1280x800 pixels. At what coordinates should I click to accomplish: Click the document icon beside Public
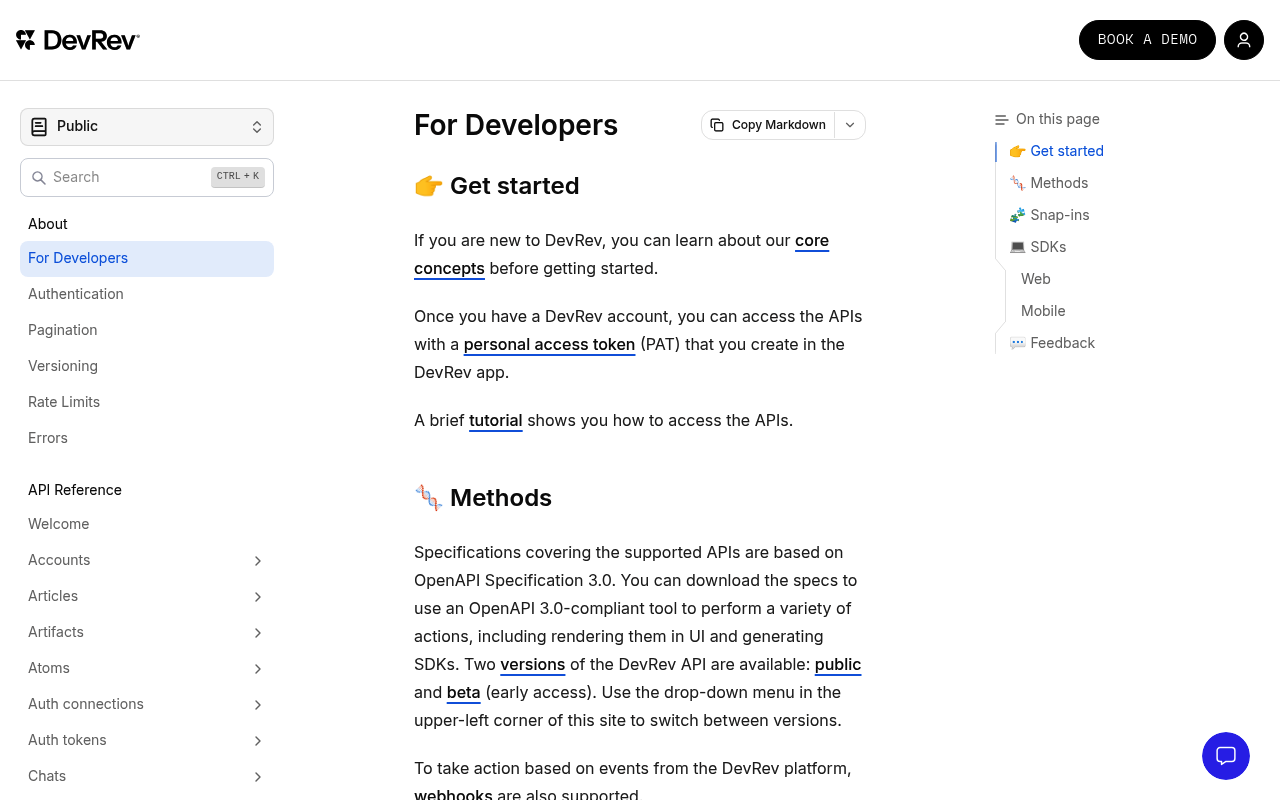tap(39, 126)
